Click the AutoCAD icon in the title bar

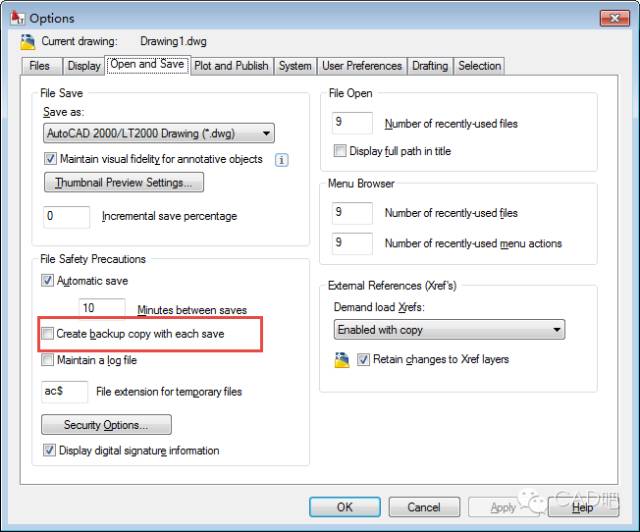pos(14,18)
